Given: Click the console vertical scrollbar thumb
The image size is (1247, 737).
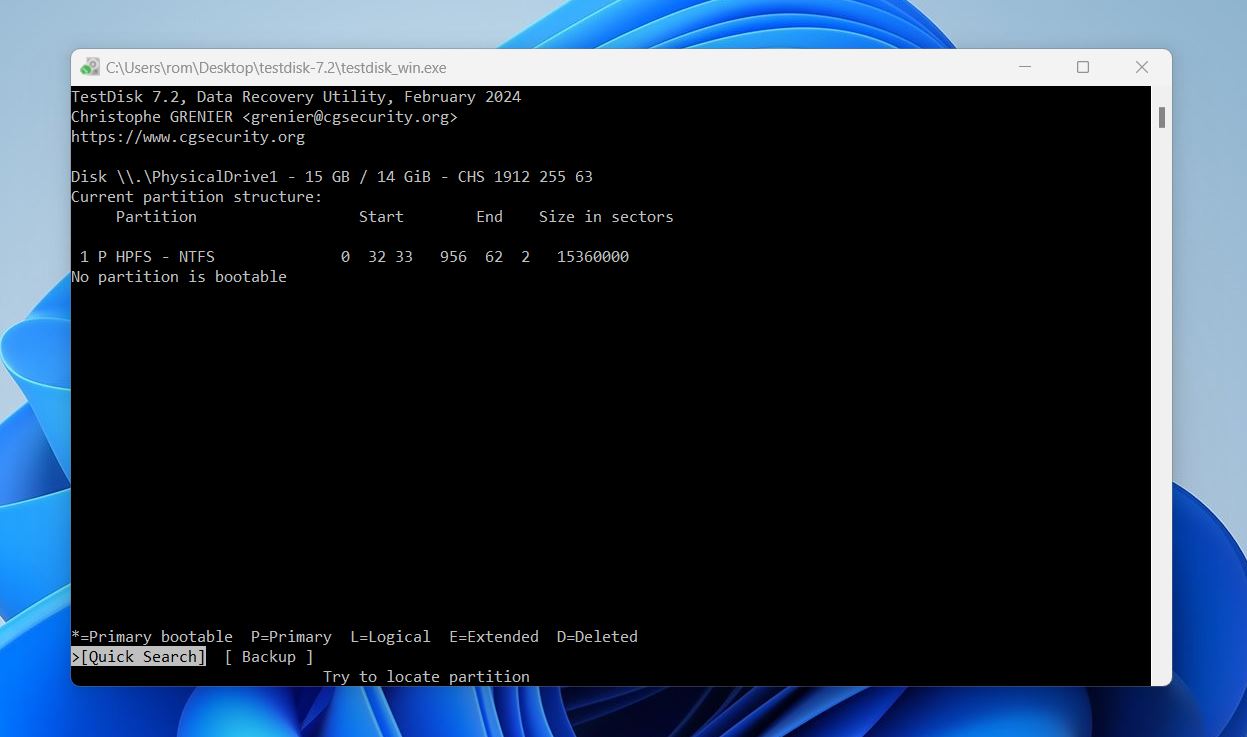Looking at the screenshot, I should click(x=1162, y=117).
